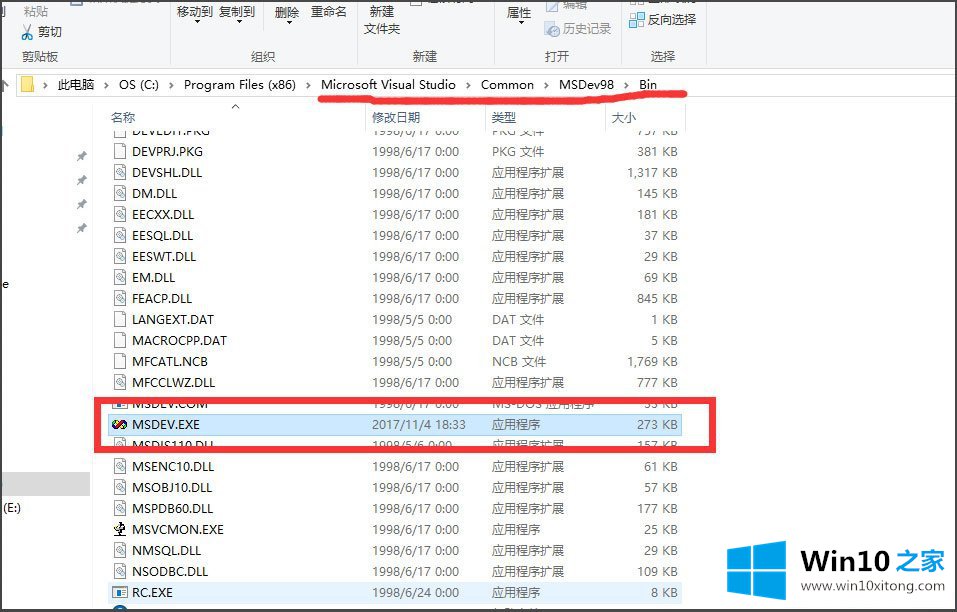Select the FEACP.DLL file icon

coord(120,298)
